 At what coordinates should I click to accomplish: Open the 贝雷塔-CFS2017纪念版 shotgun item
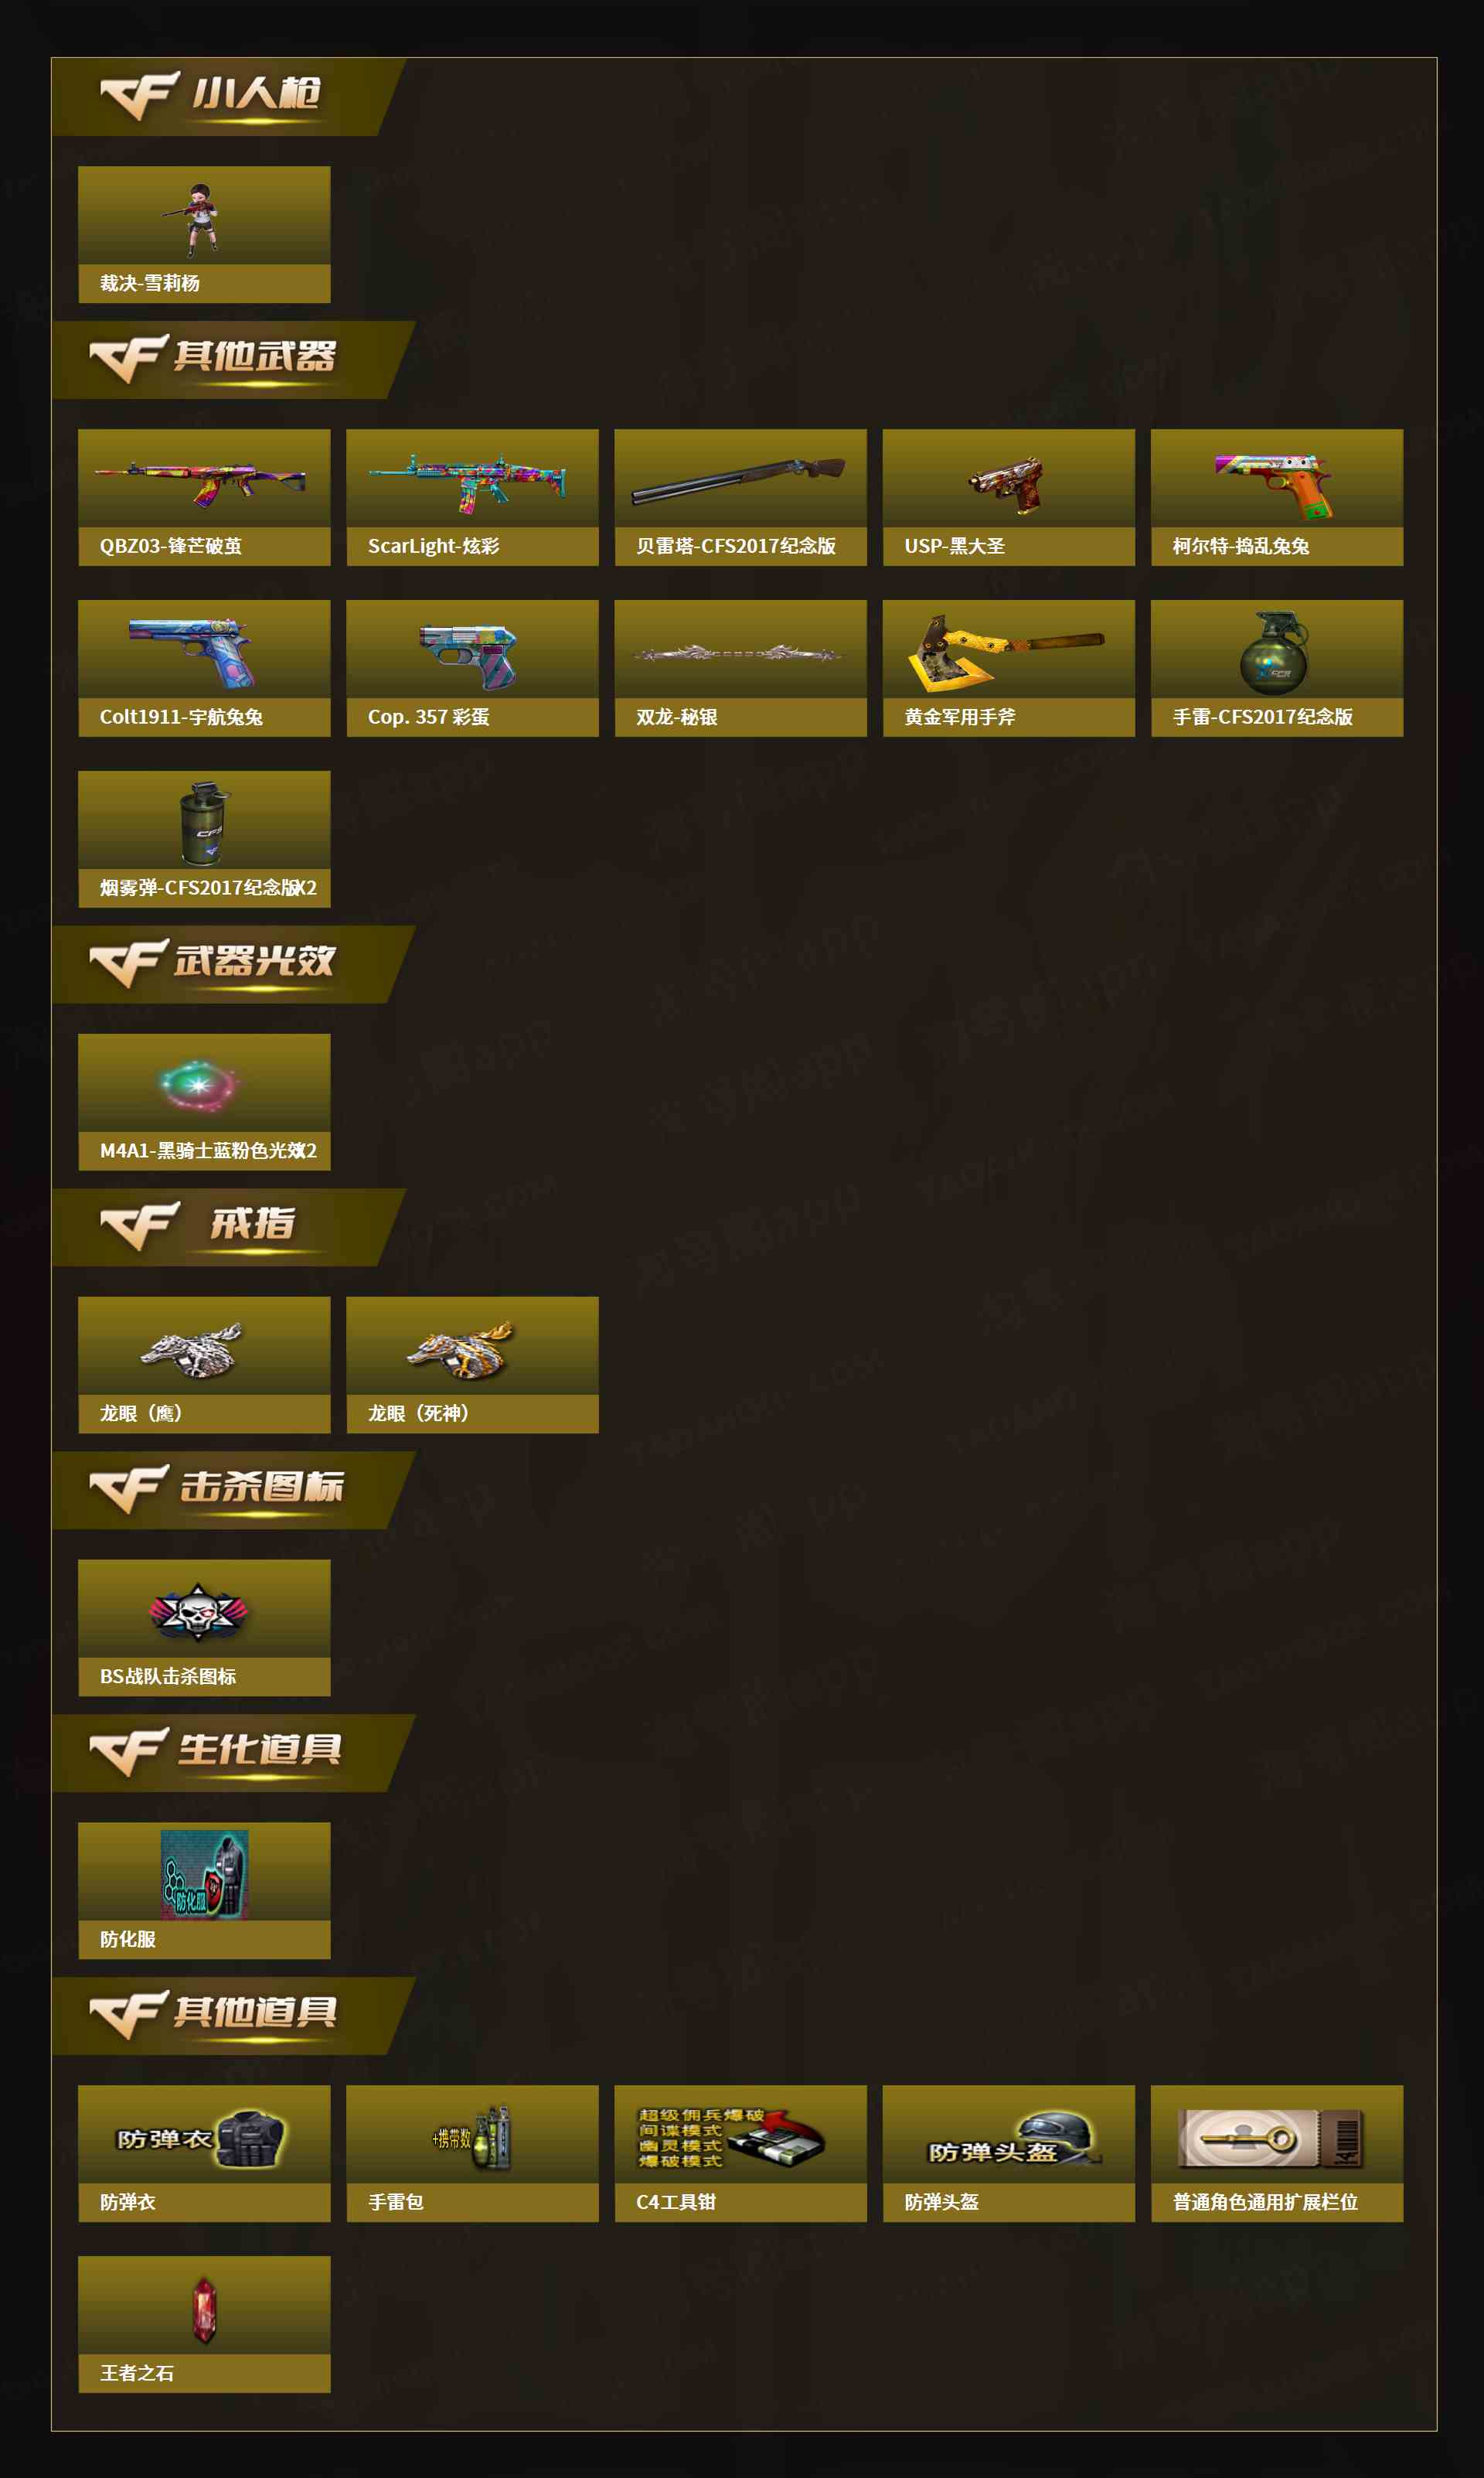(x=740, y=497)
